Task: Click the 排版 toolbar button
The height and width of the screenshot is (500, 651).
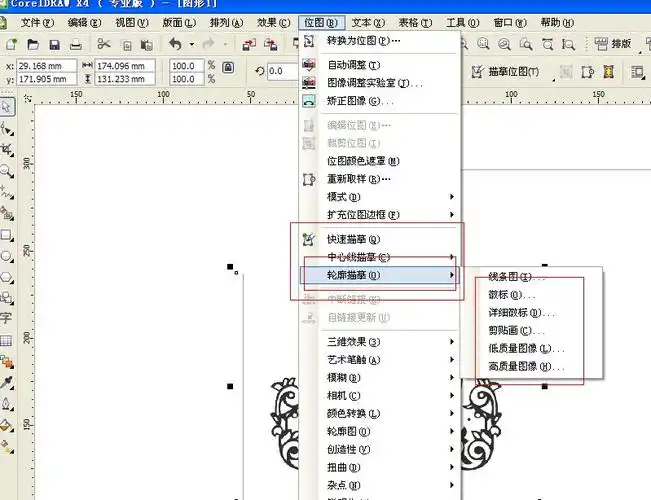Action: pyautogui.click(x=613, y=43)
